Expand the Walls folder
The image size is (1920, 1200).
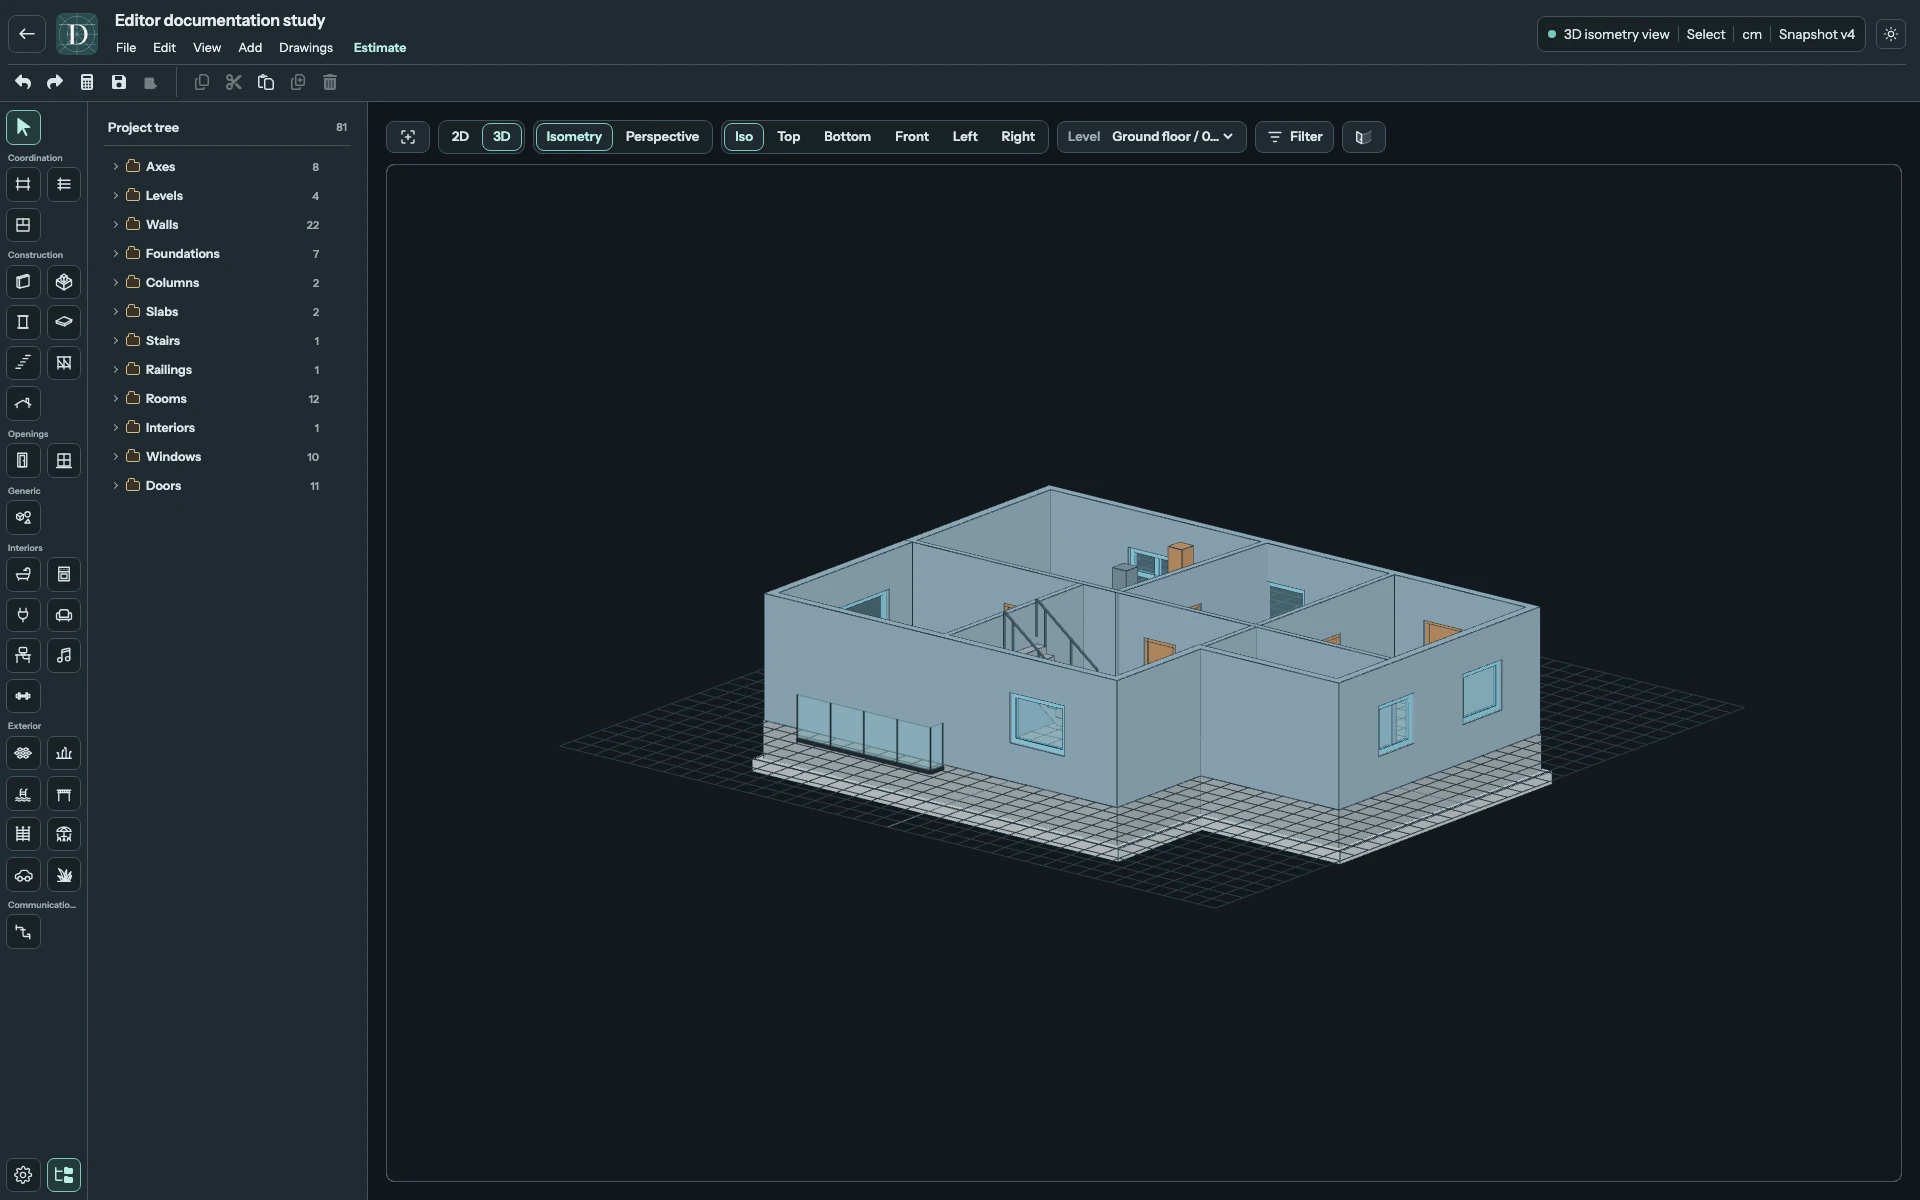coord(115,225)
